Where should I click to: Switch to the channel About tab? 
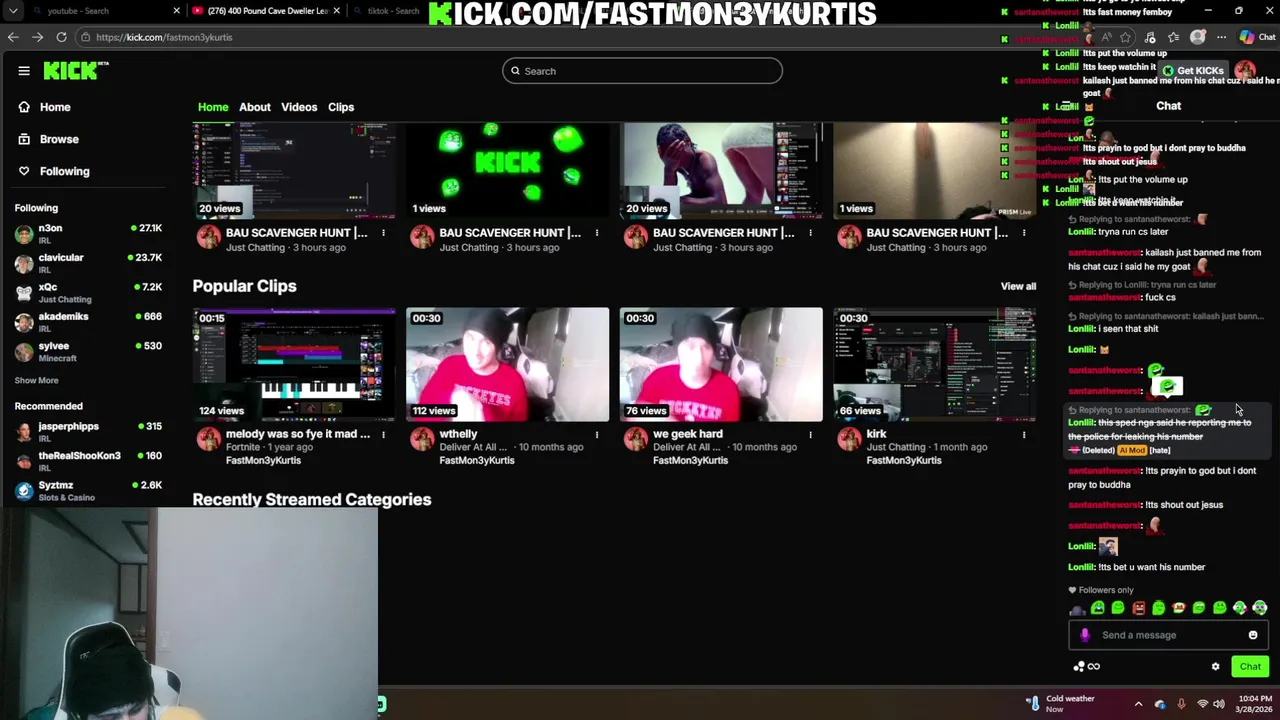(x=254, y=107)
